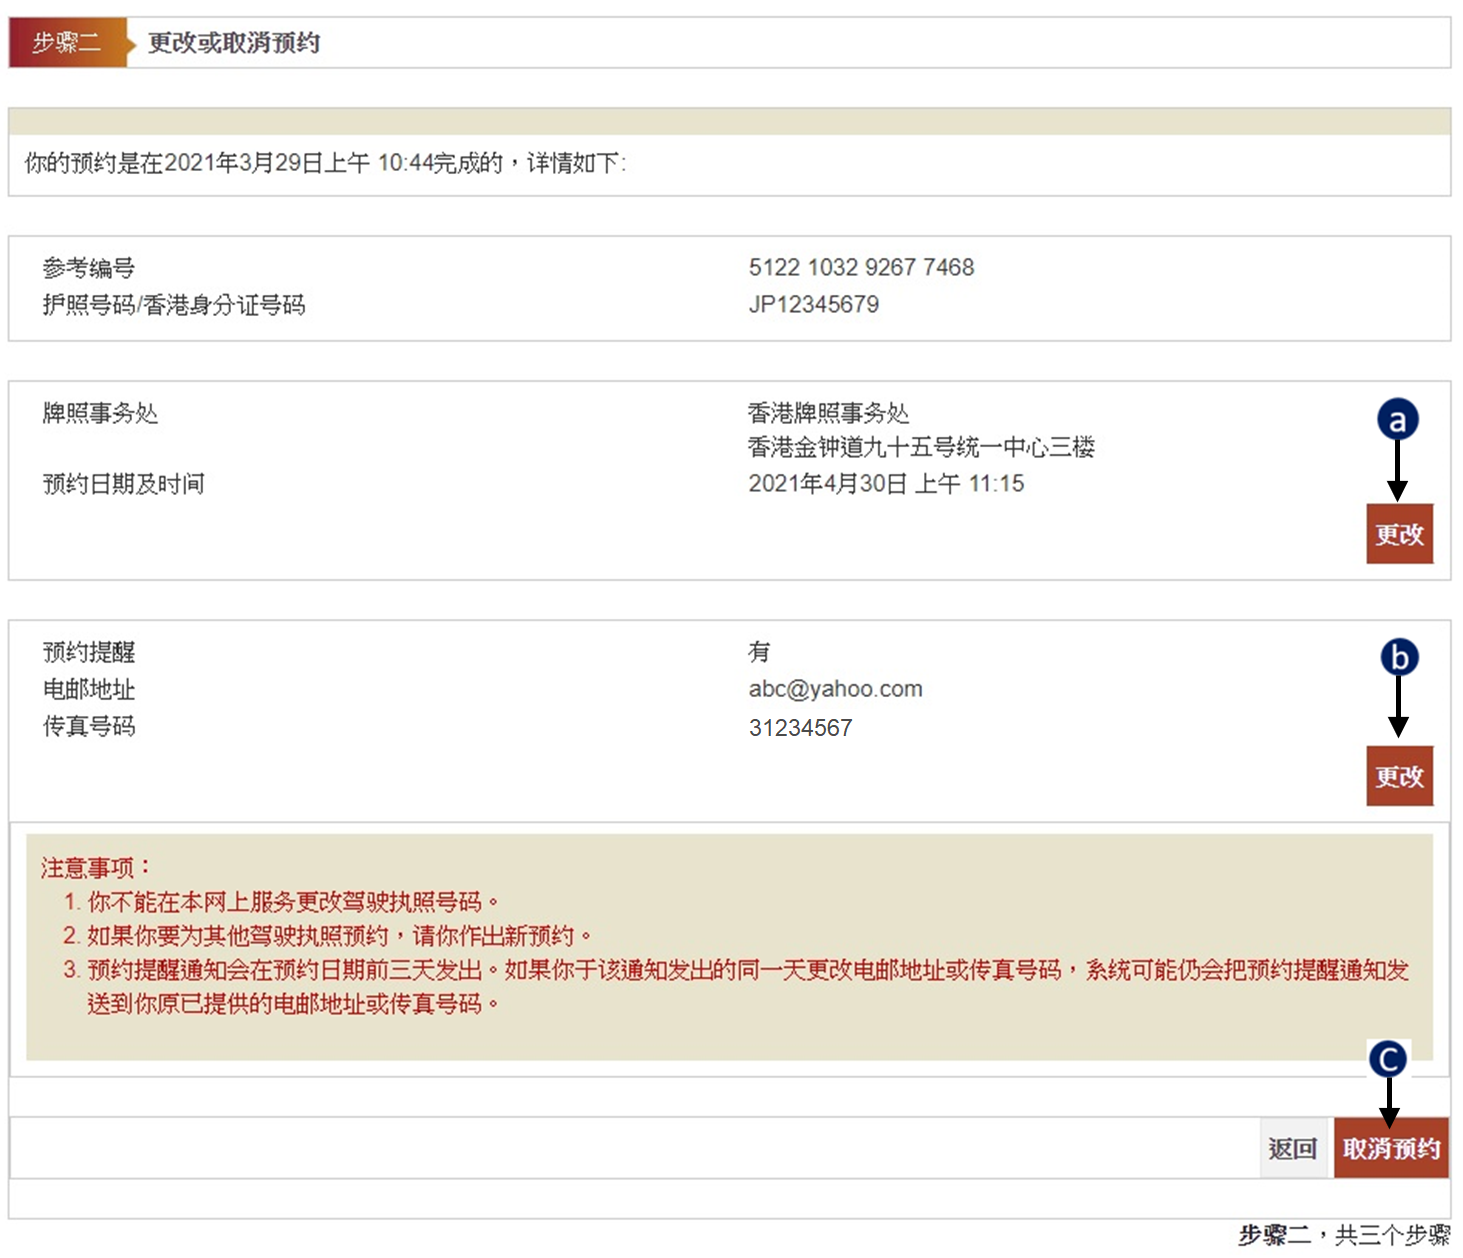Click the blue circle marker labeled a
The width and height of the screenshot is (1463, 1258).
coord(1397,420)
